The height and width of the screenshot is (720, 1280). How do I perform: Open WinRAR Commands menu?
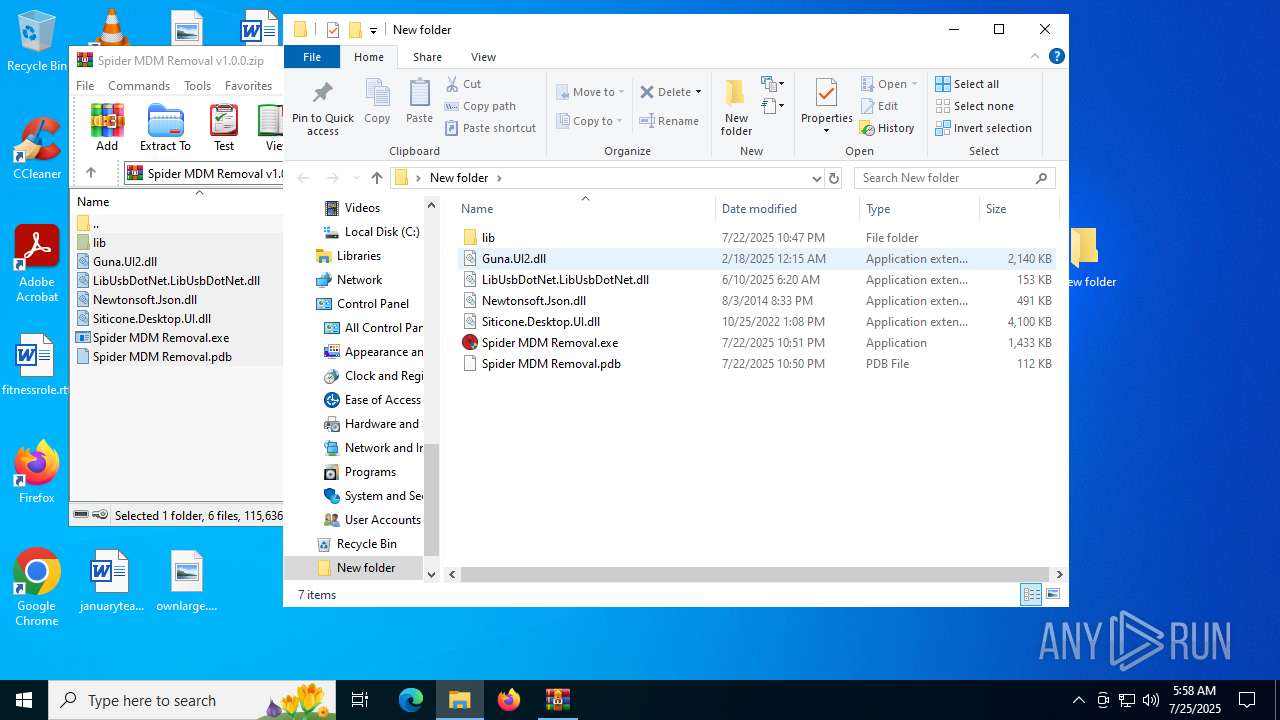click(x=139, y=86)
